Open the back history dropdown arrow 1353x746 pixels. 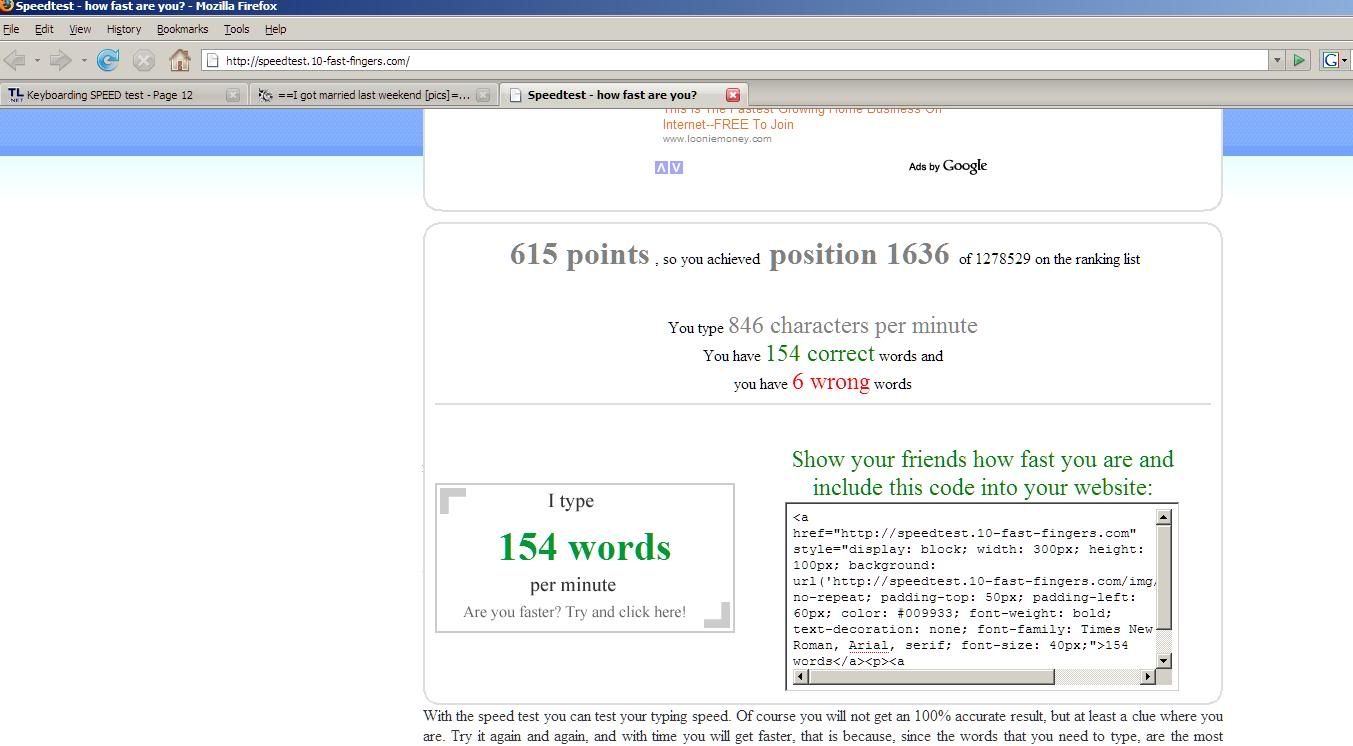37,60
